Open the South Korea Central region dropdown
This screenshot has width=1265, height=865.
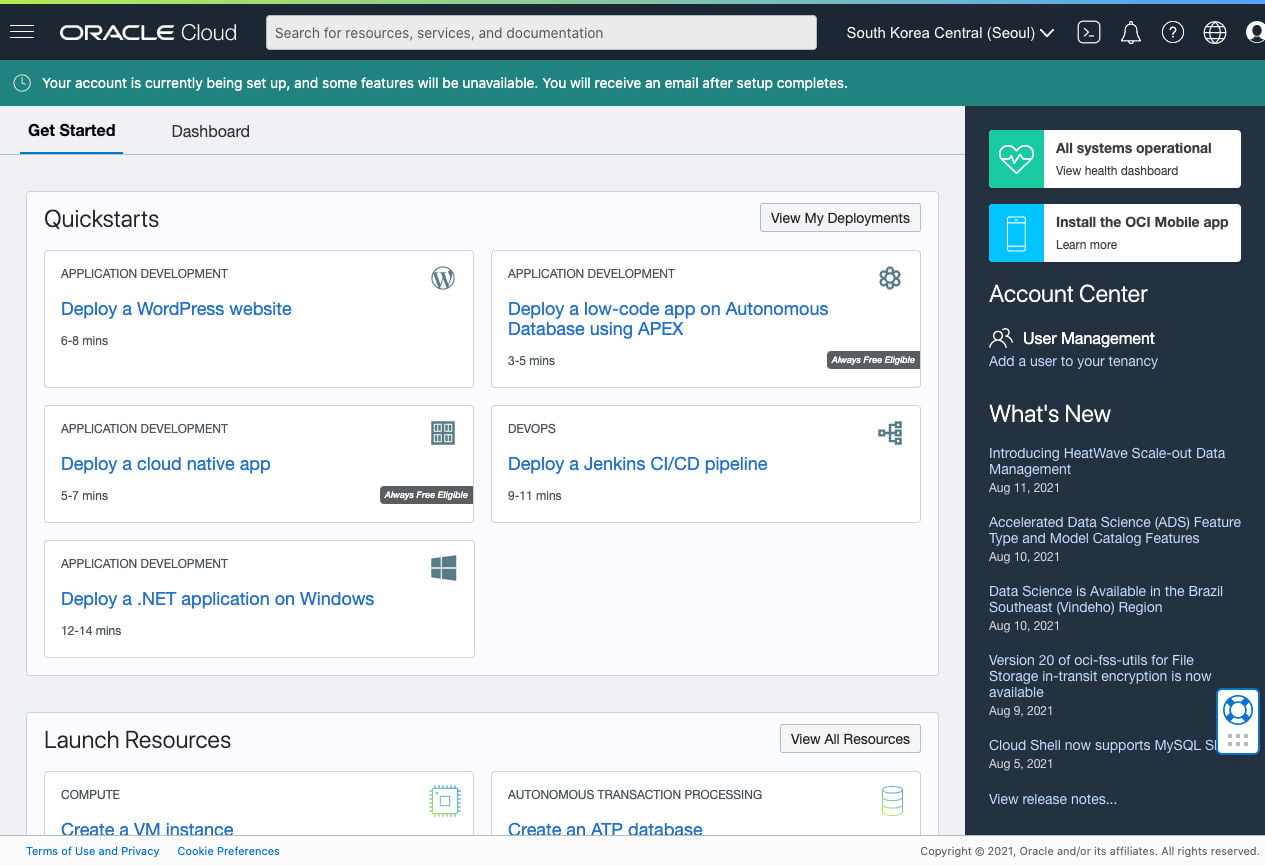tap(948, 32)
